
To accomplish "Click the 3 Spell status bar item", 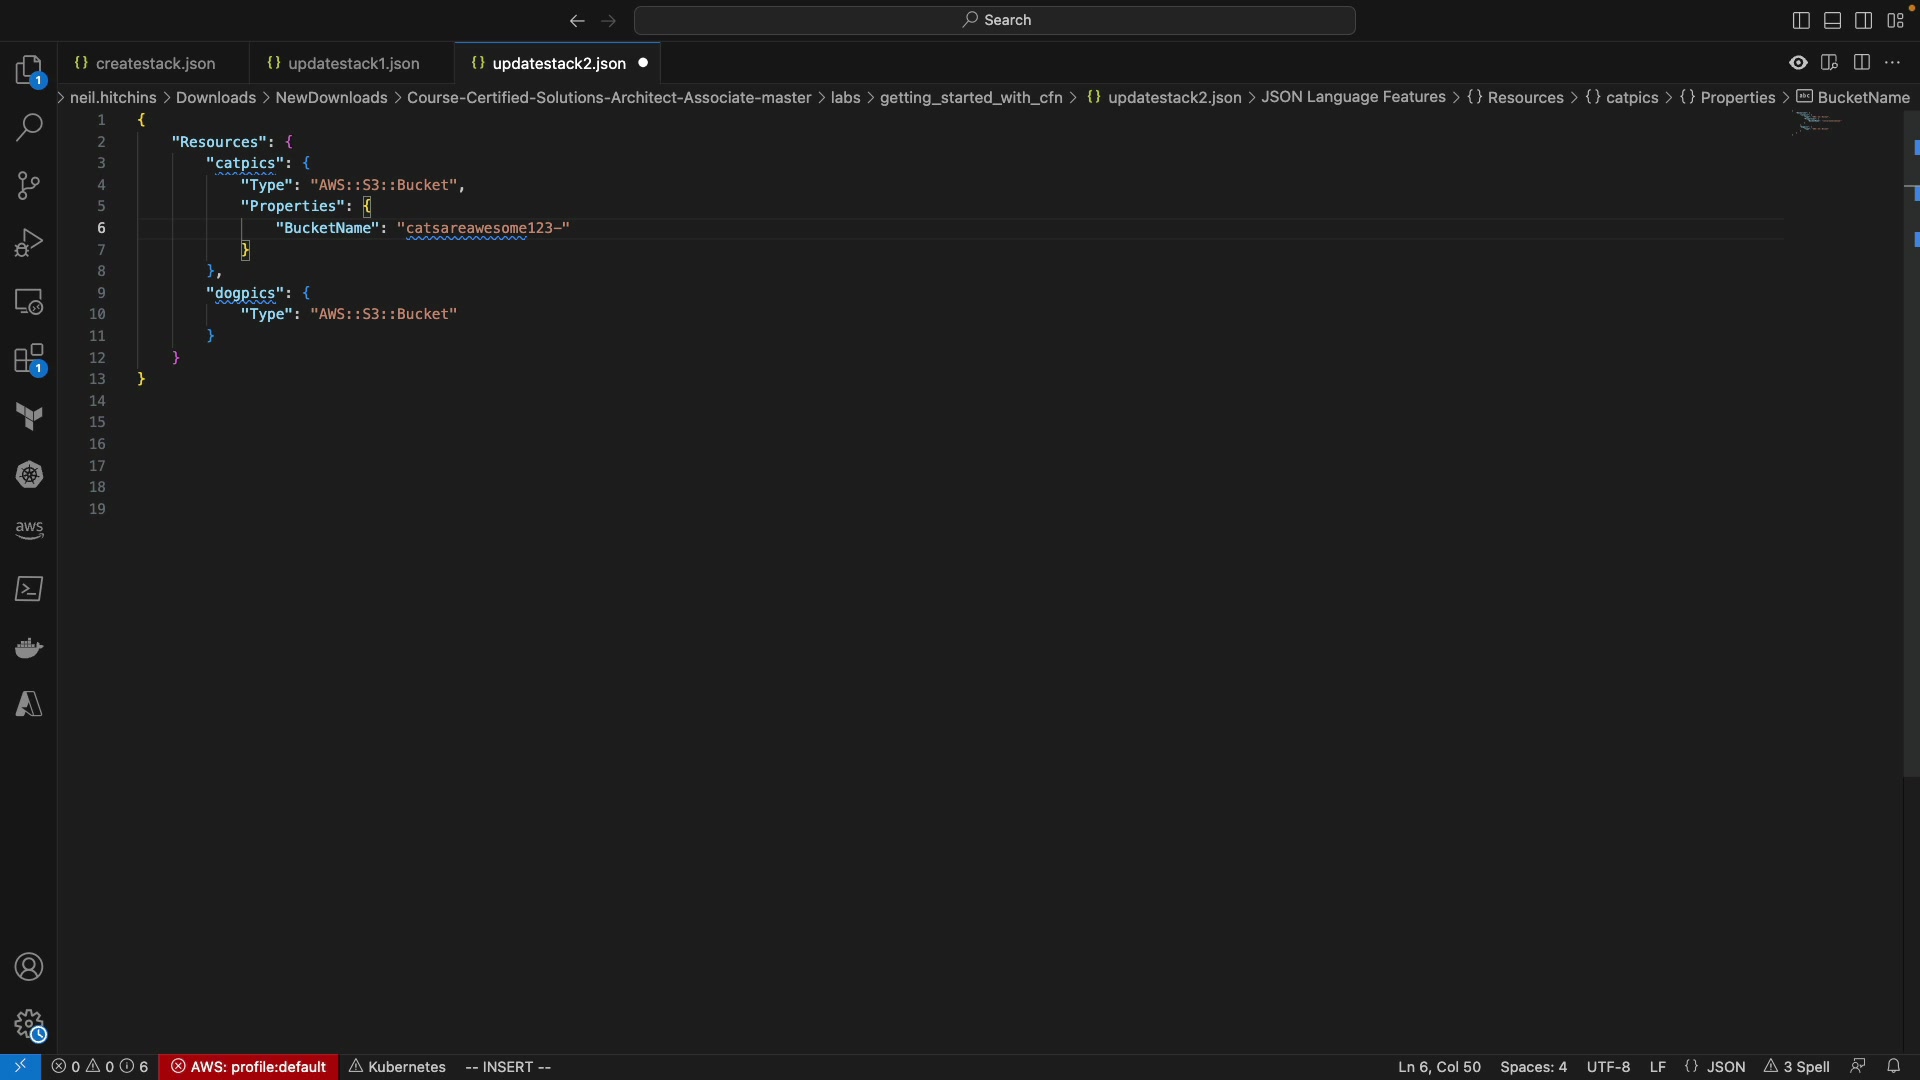I will (1797, 1067).
